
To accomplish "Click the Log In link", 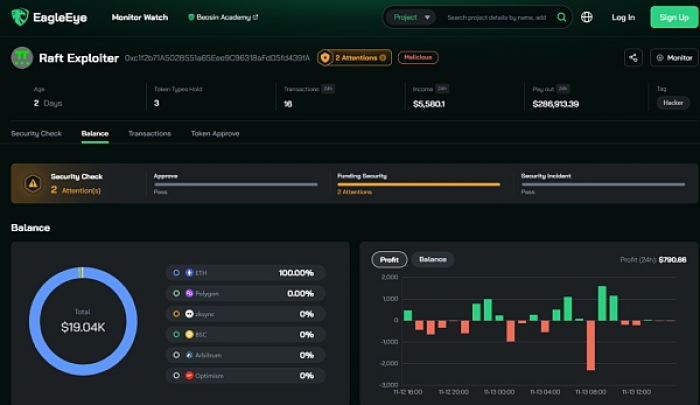I will (x=623, y=17).
